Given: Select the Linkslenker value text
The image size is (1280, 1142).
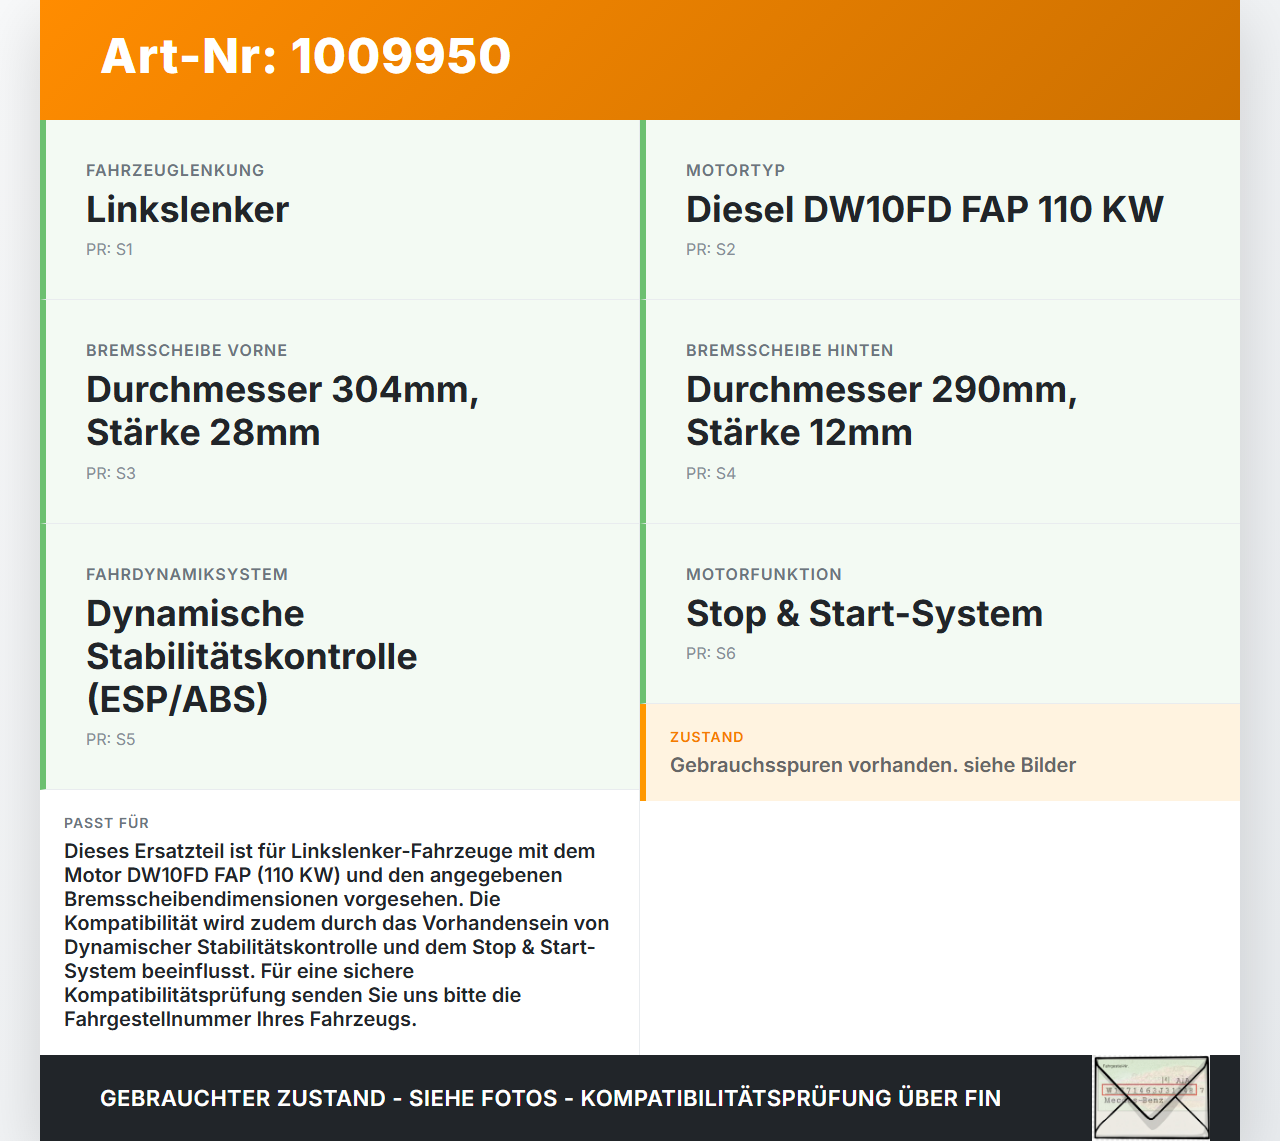Looking at the screenshot, I should click(x=188, y=209).
